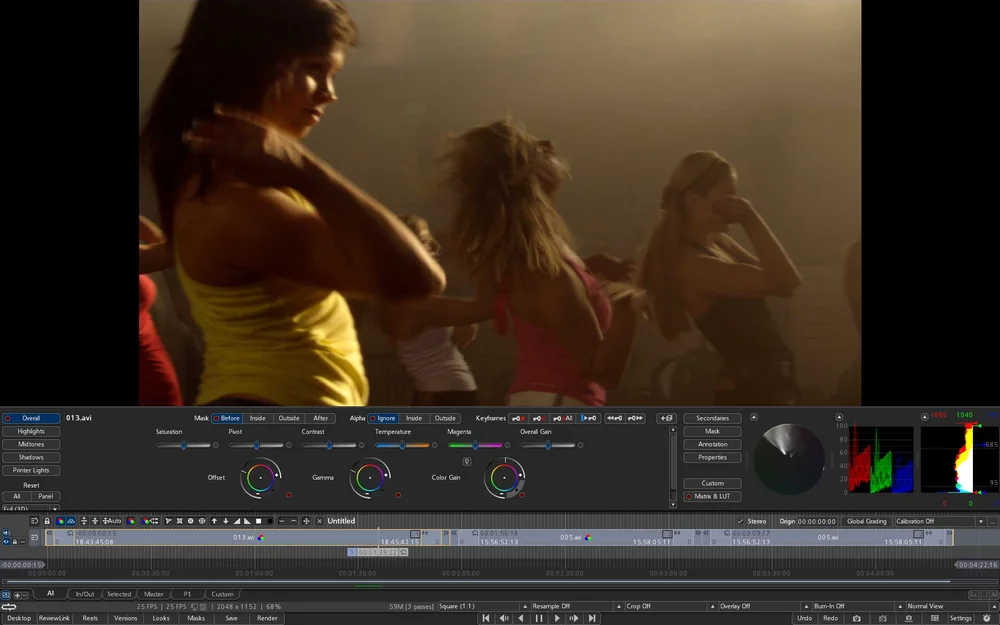Click the loop playback icon at bottom left

9,607
